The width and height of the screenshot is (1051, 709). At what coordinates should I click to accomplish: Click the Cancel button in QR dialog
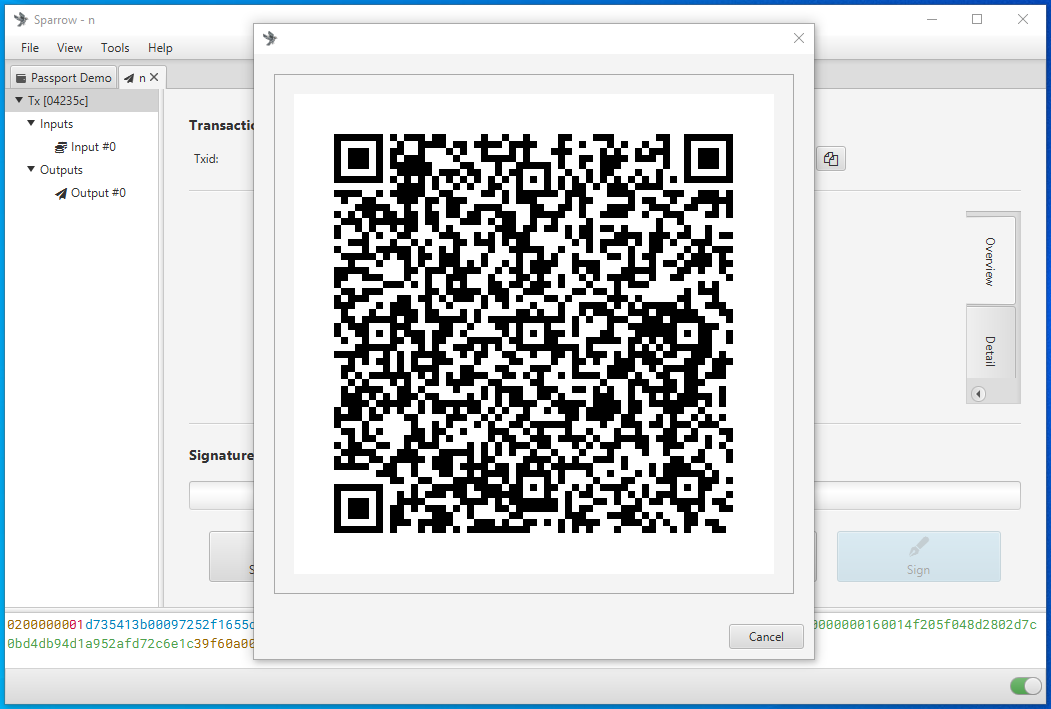click(x=766, y=637)
